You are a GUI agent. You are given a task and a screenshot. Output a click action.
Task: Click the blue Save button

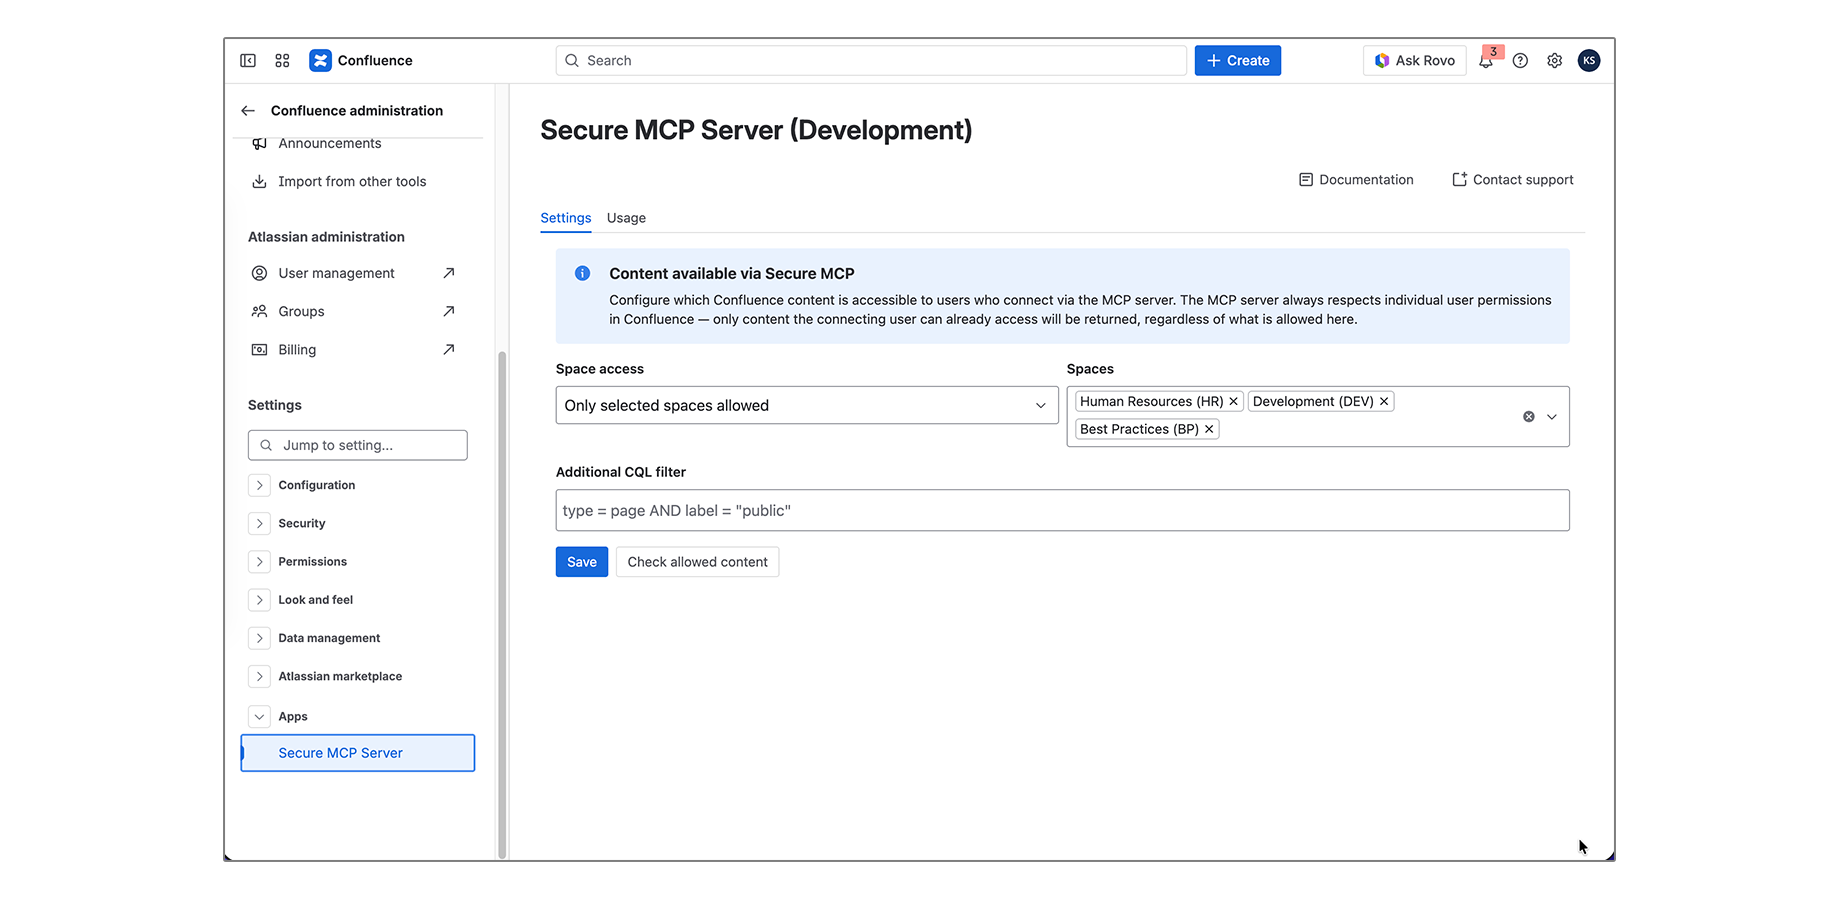[x=582, y=562]
